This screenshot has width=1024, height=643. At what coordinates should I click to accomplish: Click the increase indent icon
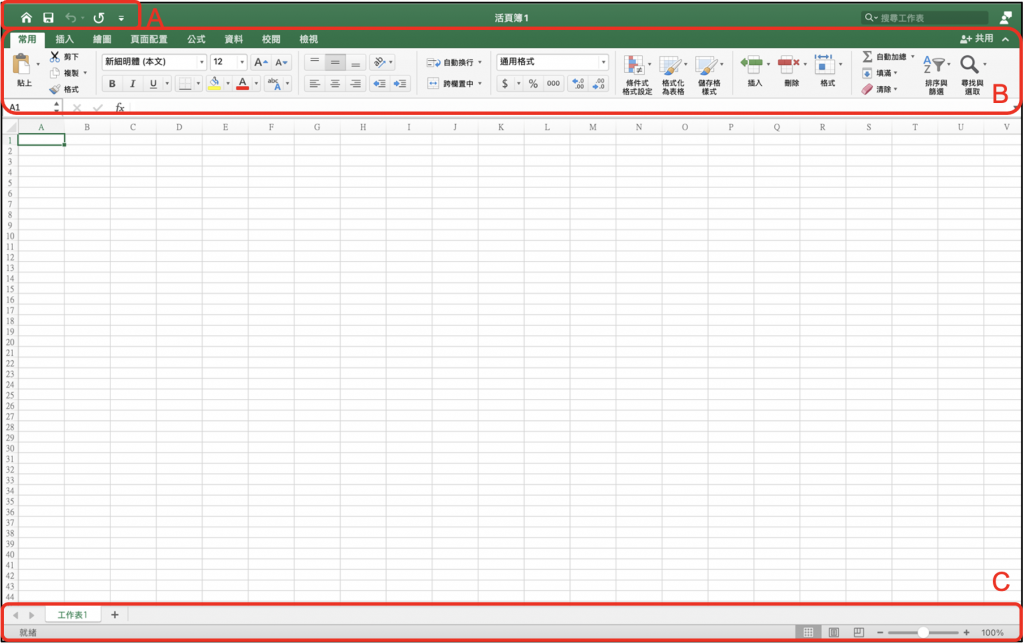coord(400,84)
